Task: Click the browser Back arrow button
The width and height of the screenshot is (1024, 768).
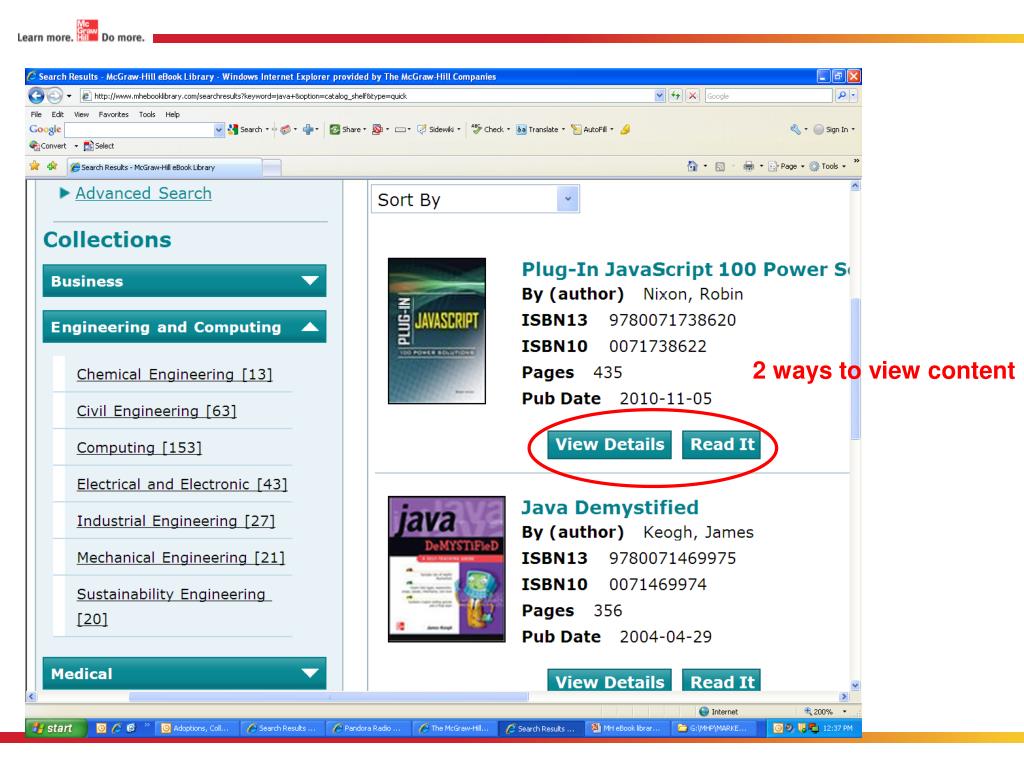Action: pyautogui.click(x=37, y=96)
